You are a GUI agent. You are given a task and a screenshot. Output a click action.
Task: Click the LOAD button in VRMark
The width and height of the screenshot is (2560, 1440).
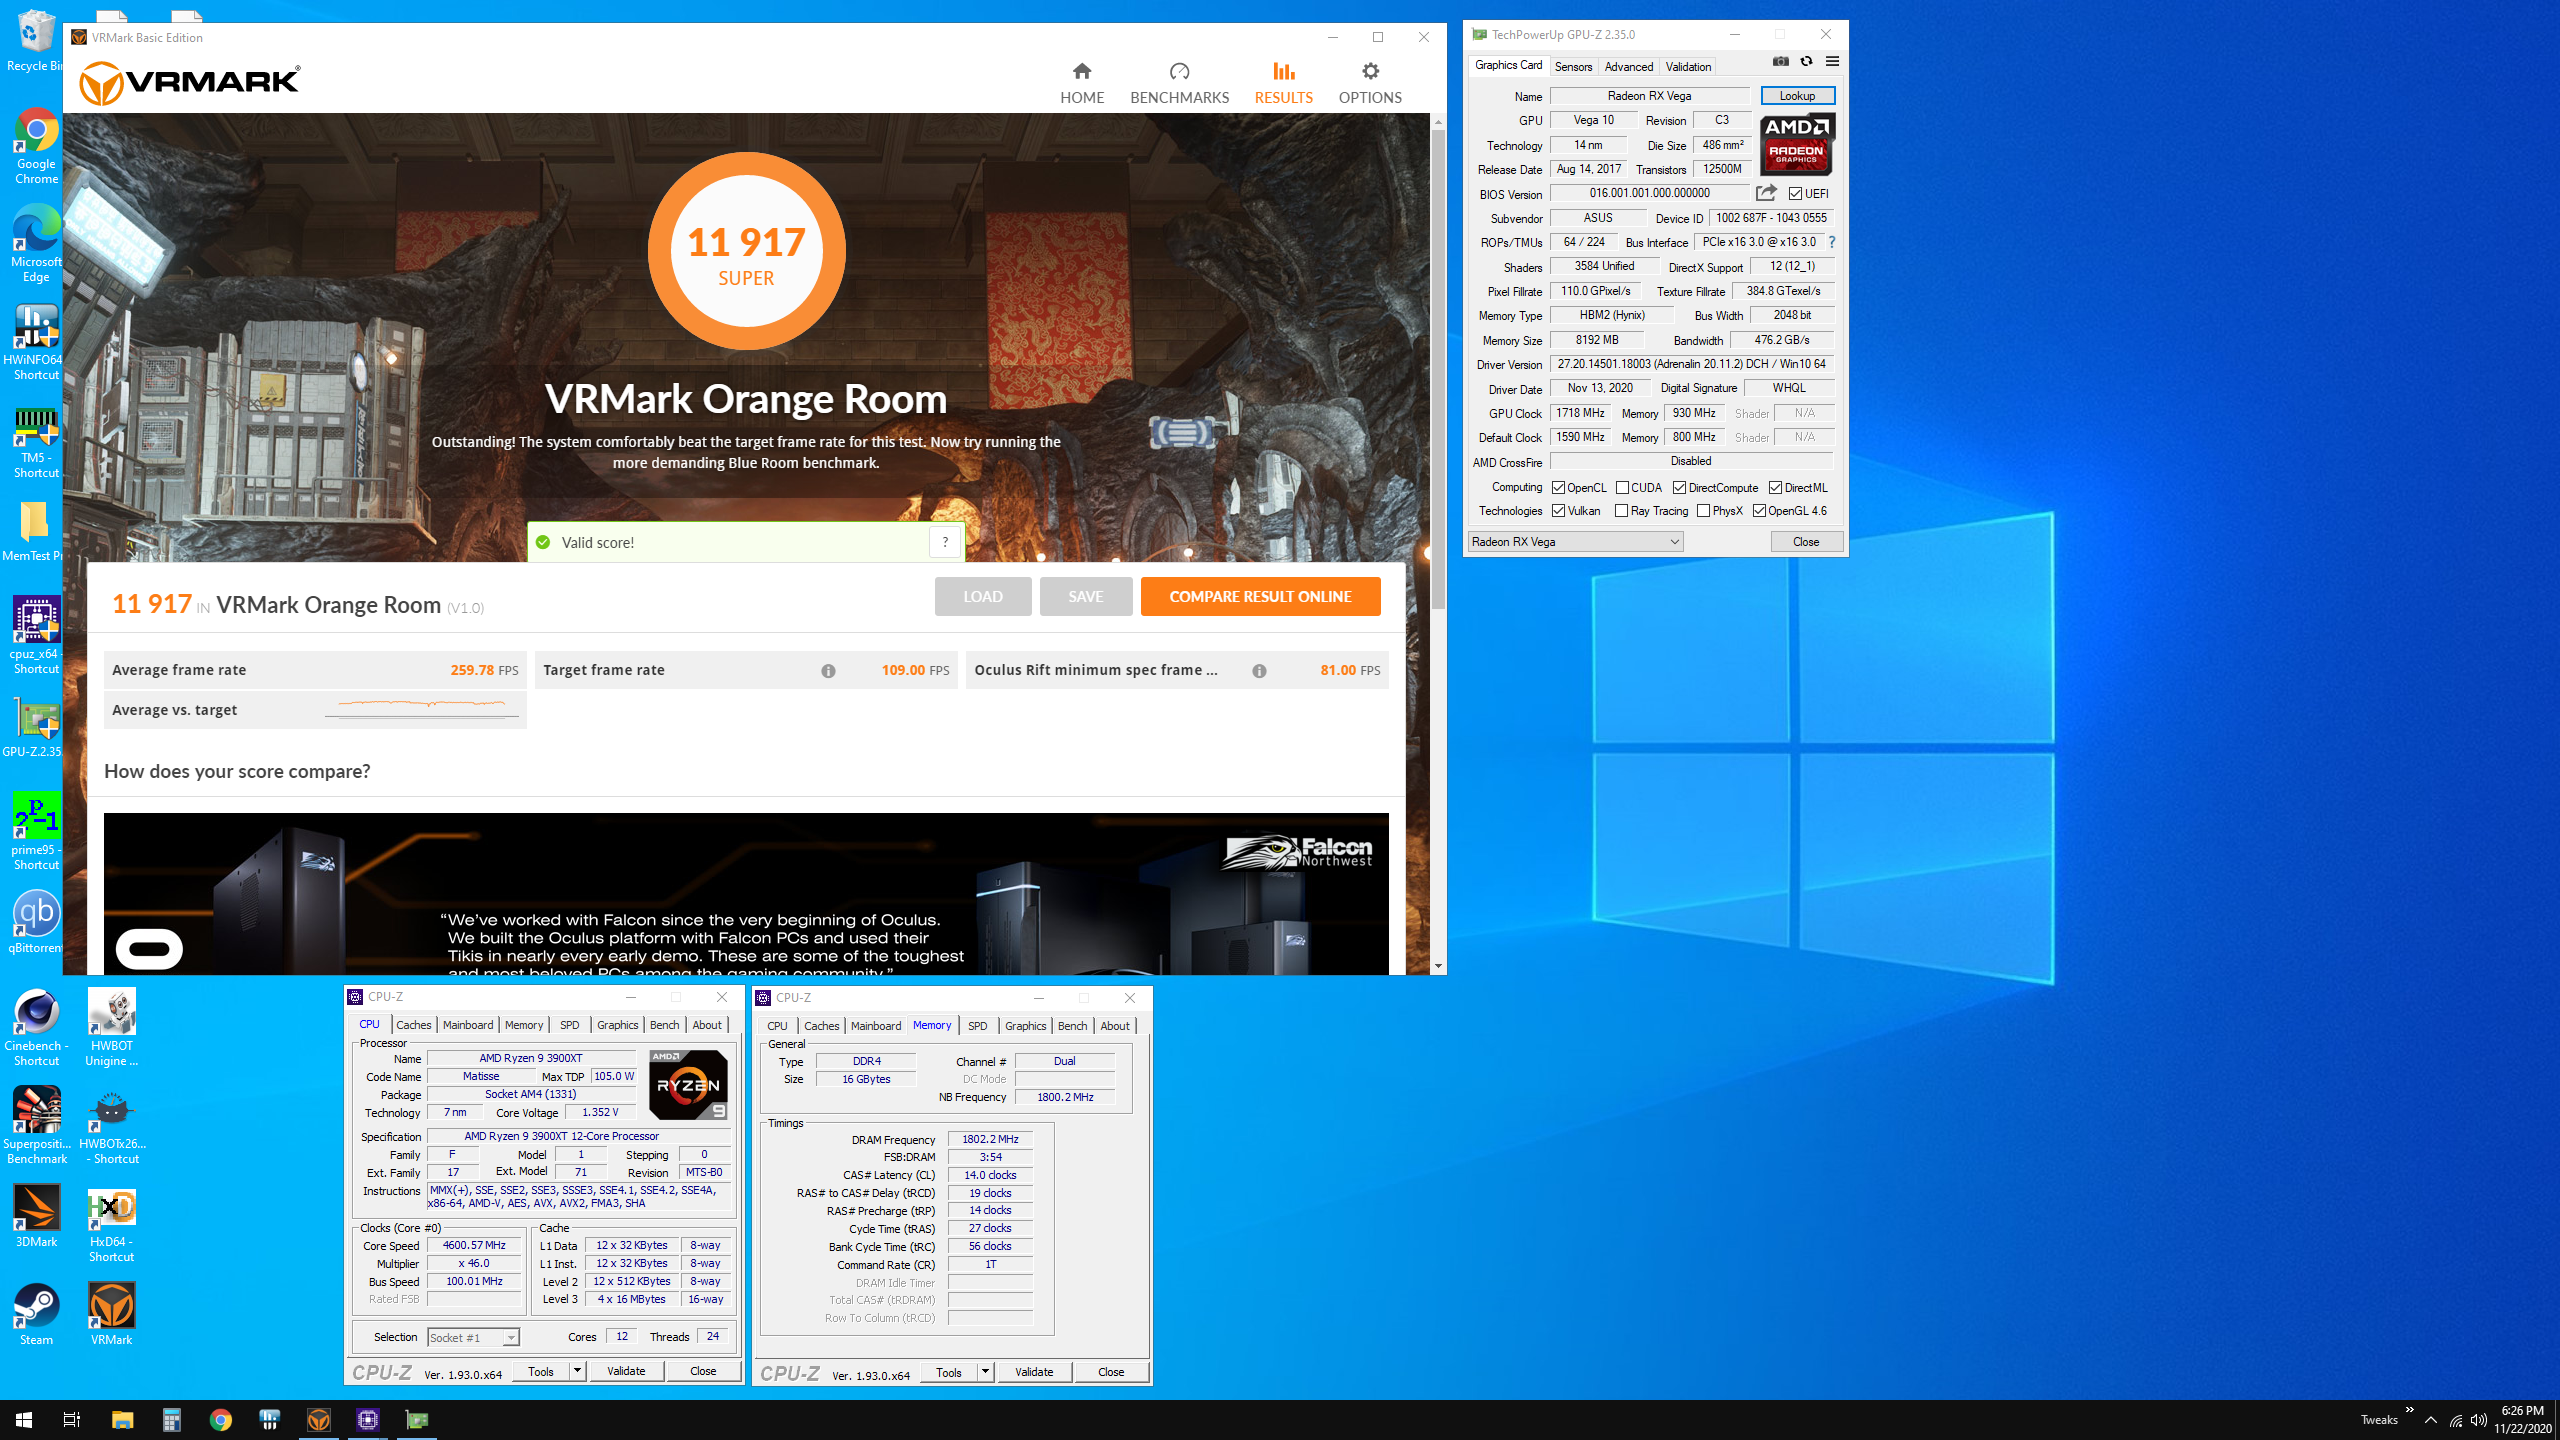(x=983, y=597)
